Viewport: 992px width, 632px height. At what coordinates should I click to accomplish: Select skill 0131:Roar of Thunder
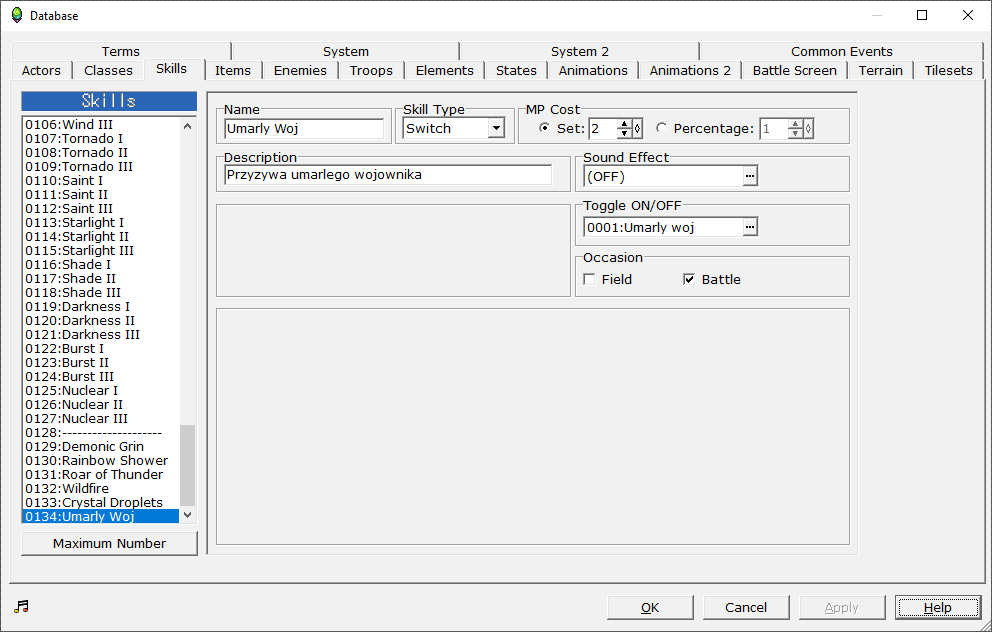[101, 474]
